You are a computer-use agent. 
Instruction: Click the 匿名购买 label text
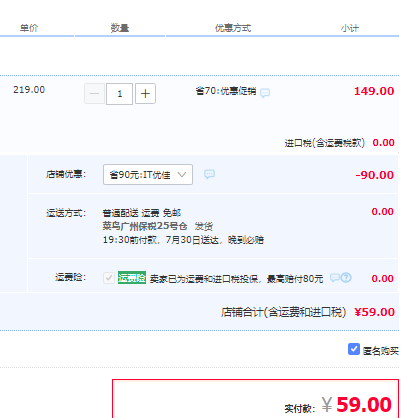pyautogui.click(x=381, y=351)
